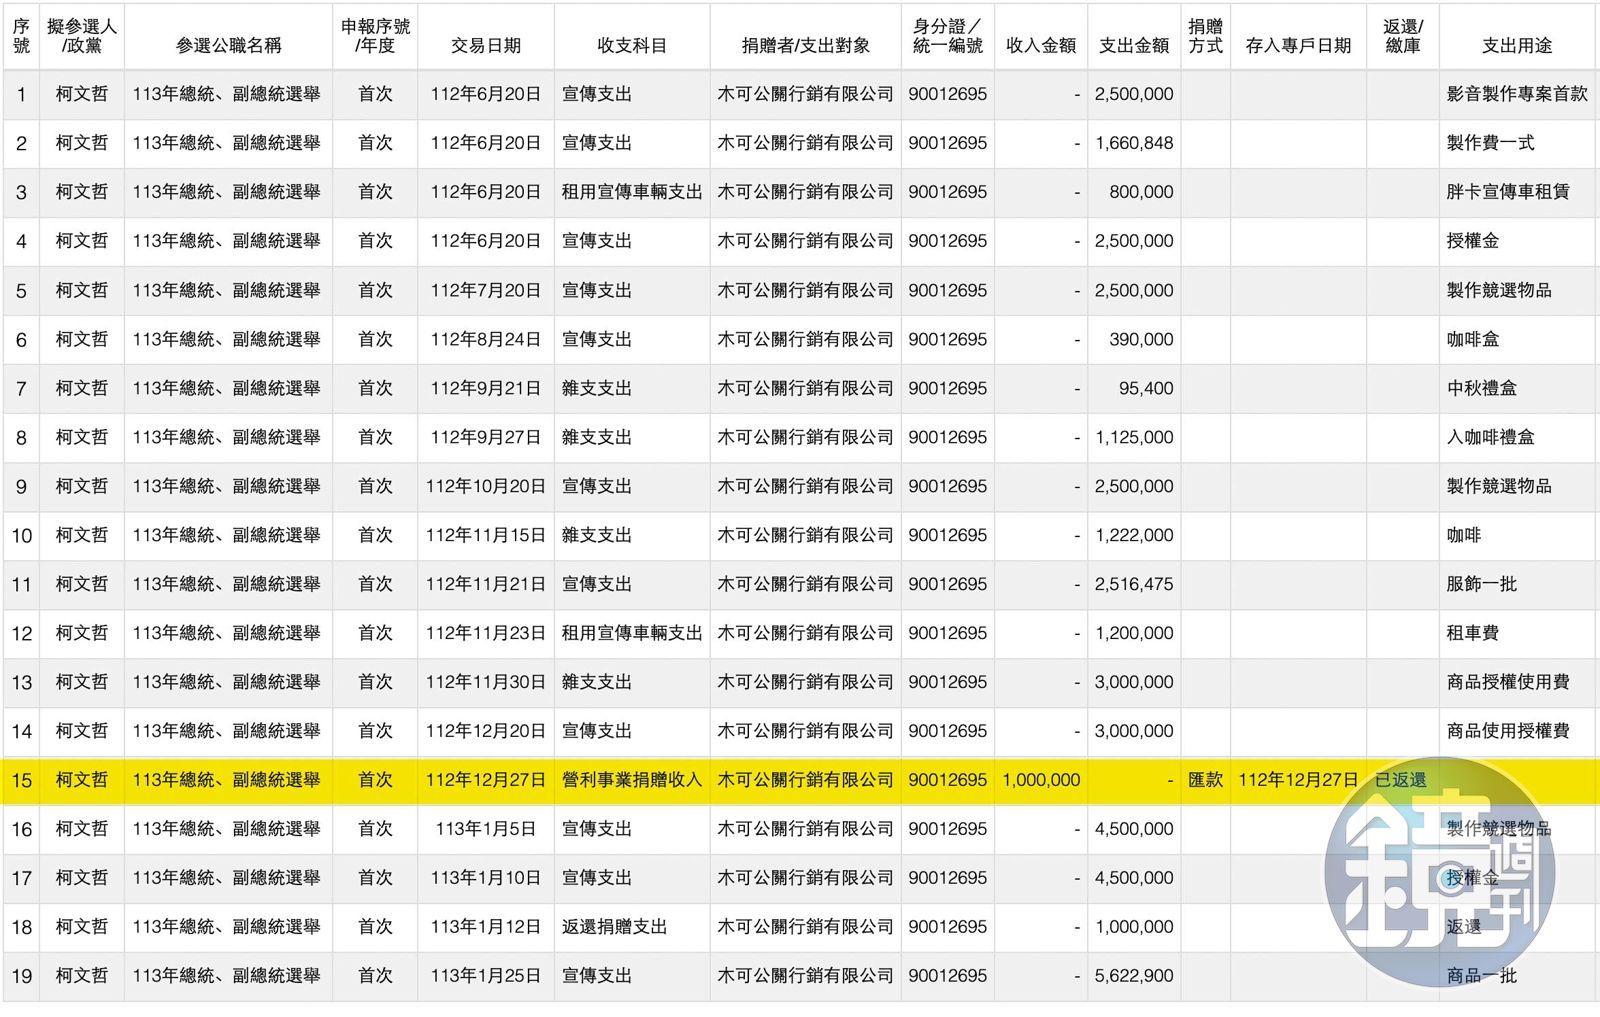Select the cell 影音製作專案首款
Viewport: 1600px width, 1017px height.
(1517, 94)
